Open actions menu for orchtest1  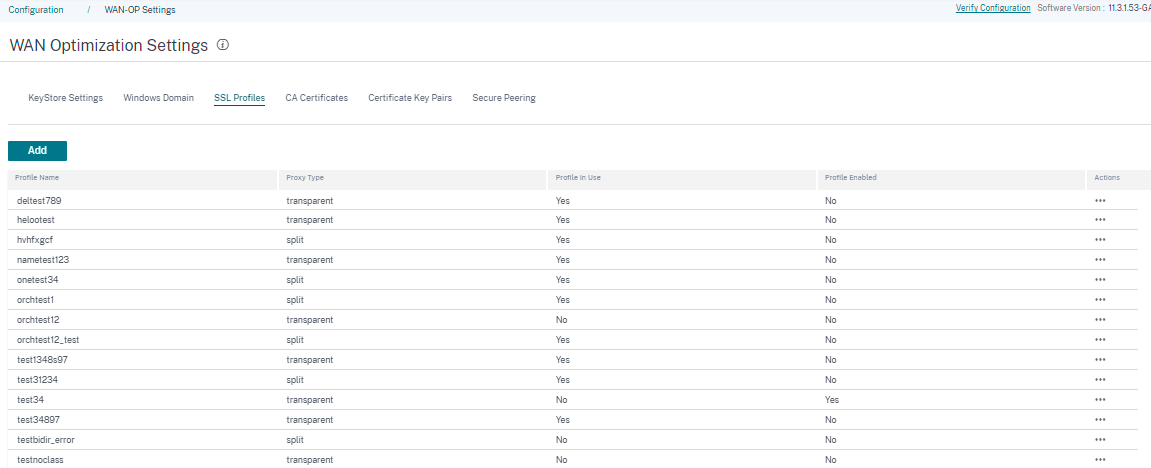tap(1100, 300)
